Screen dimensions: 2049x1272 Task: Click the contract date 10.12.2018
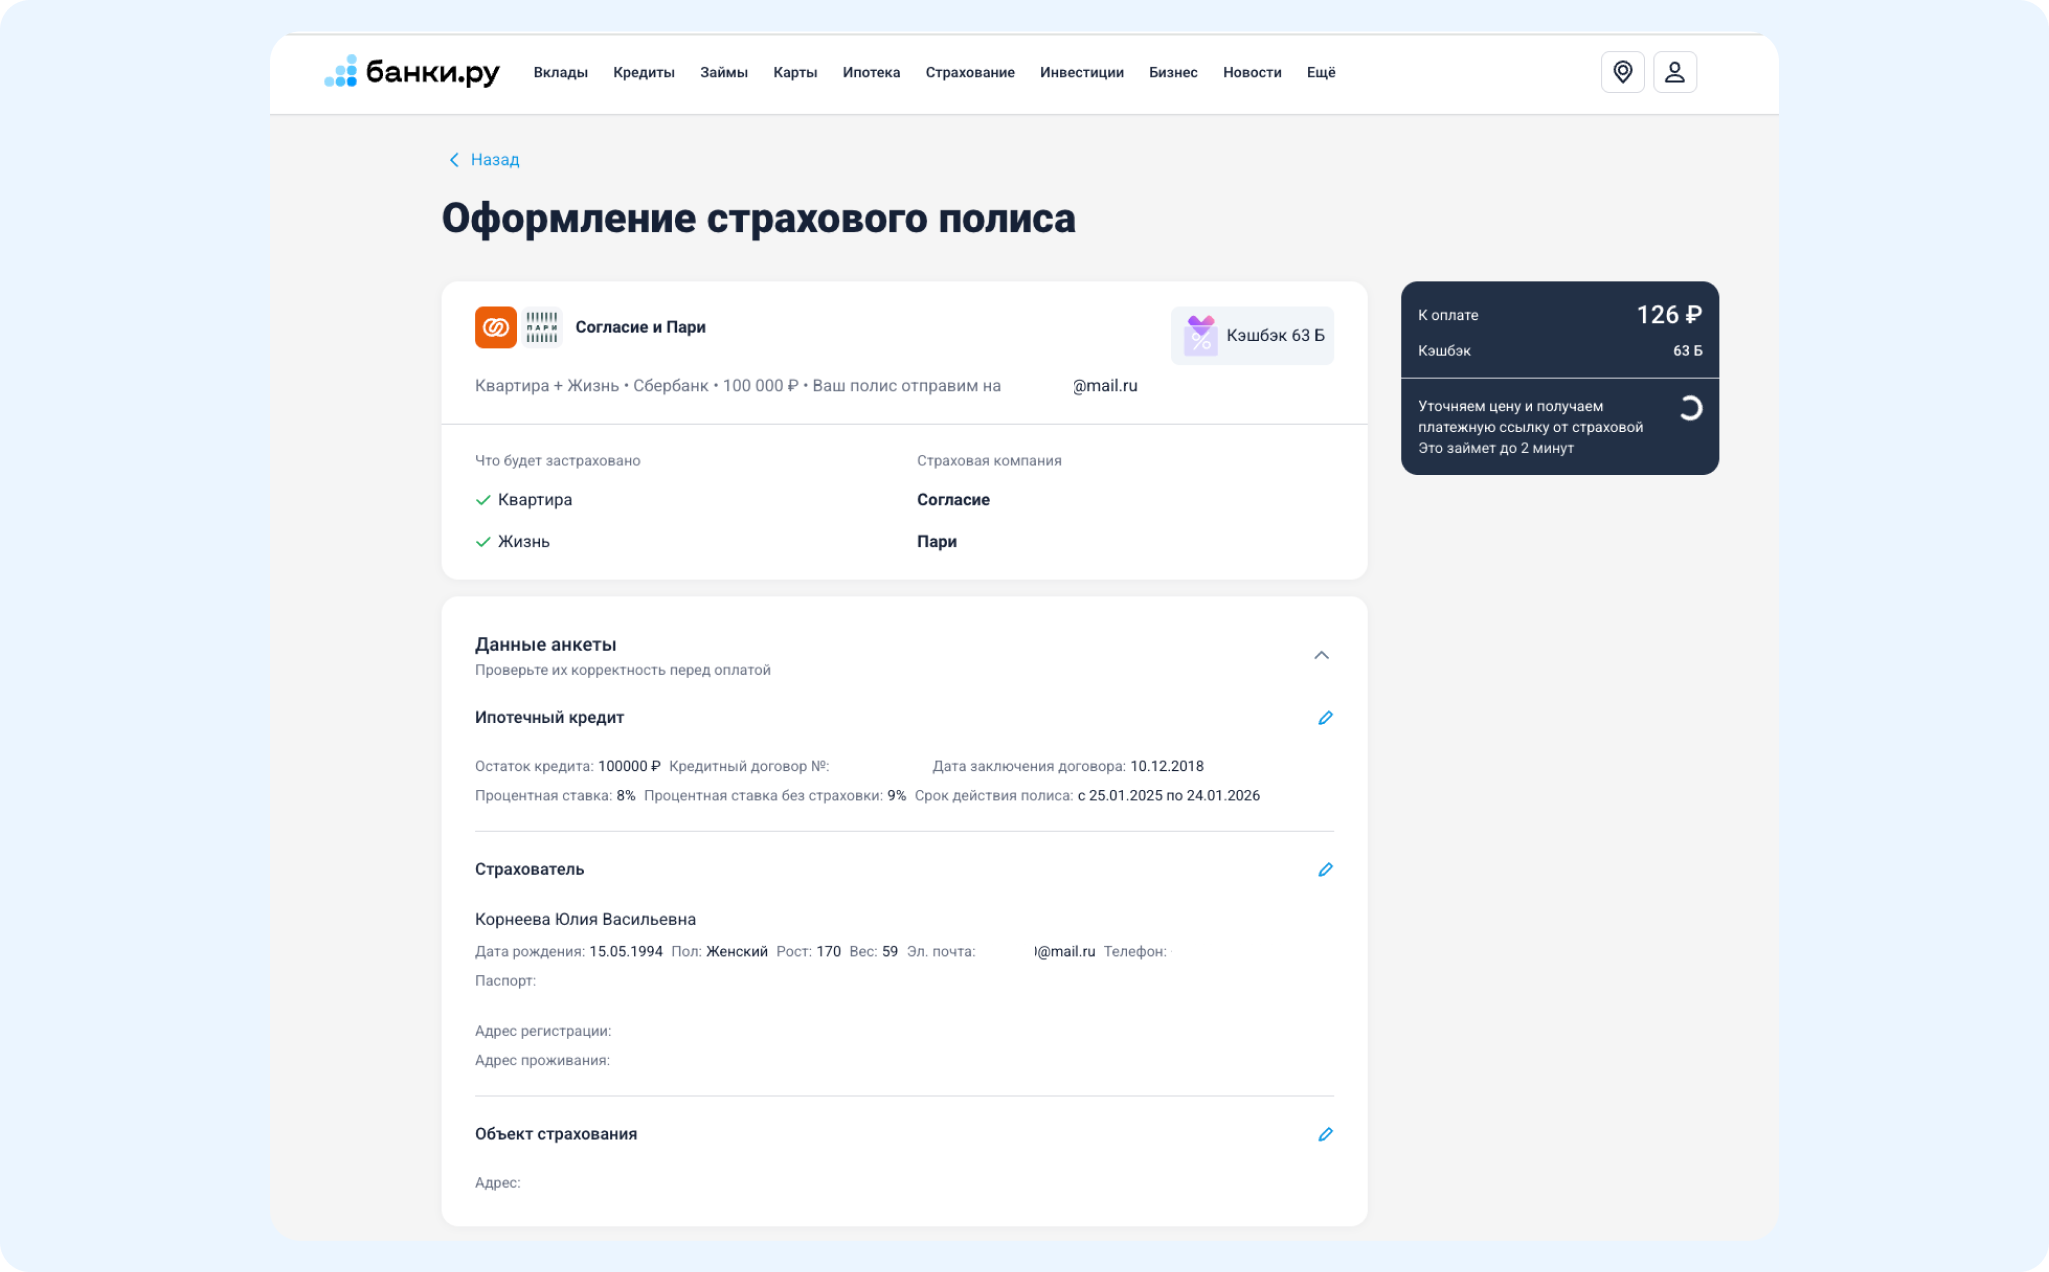point(1166,766)
